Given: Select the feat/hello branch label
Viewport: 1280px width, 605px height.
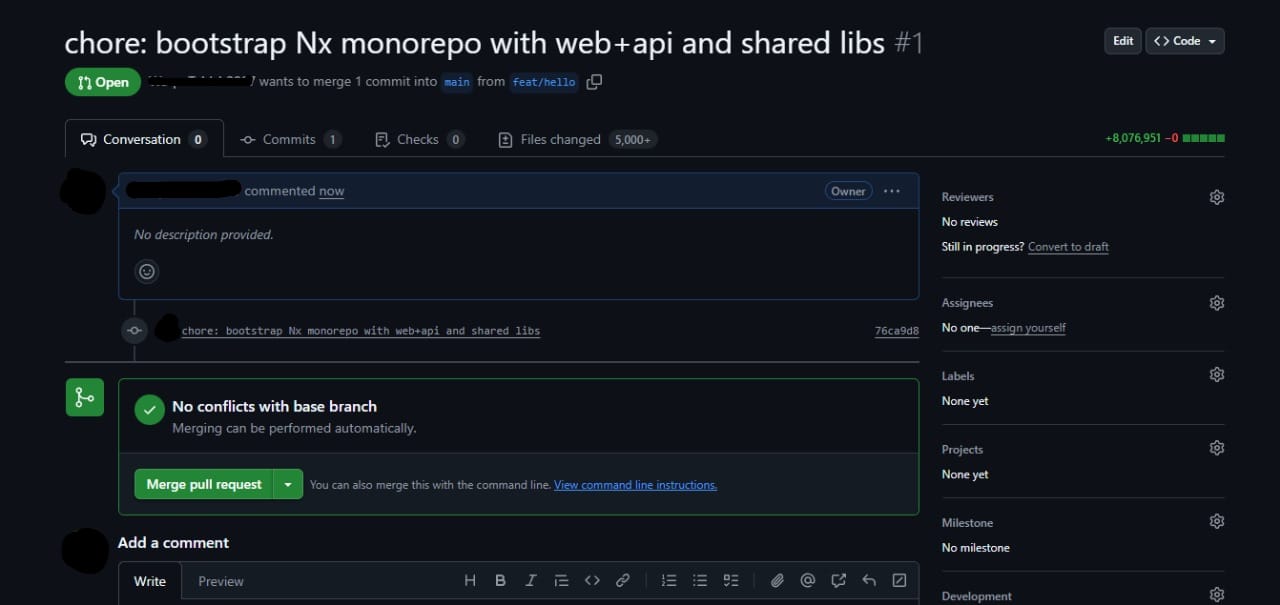Looking at the screenshot, I should pos(543,82).
